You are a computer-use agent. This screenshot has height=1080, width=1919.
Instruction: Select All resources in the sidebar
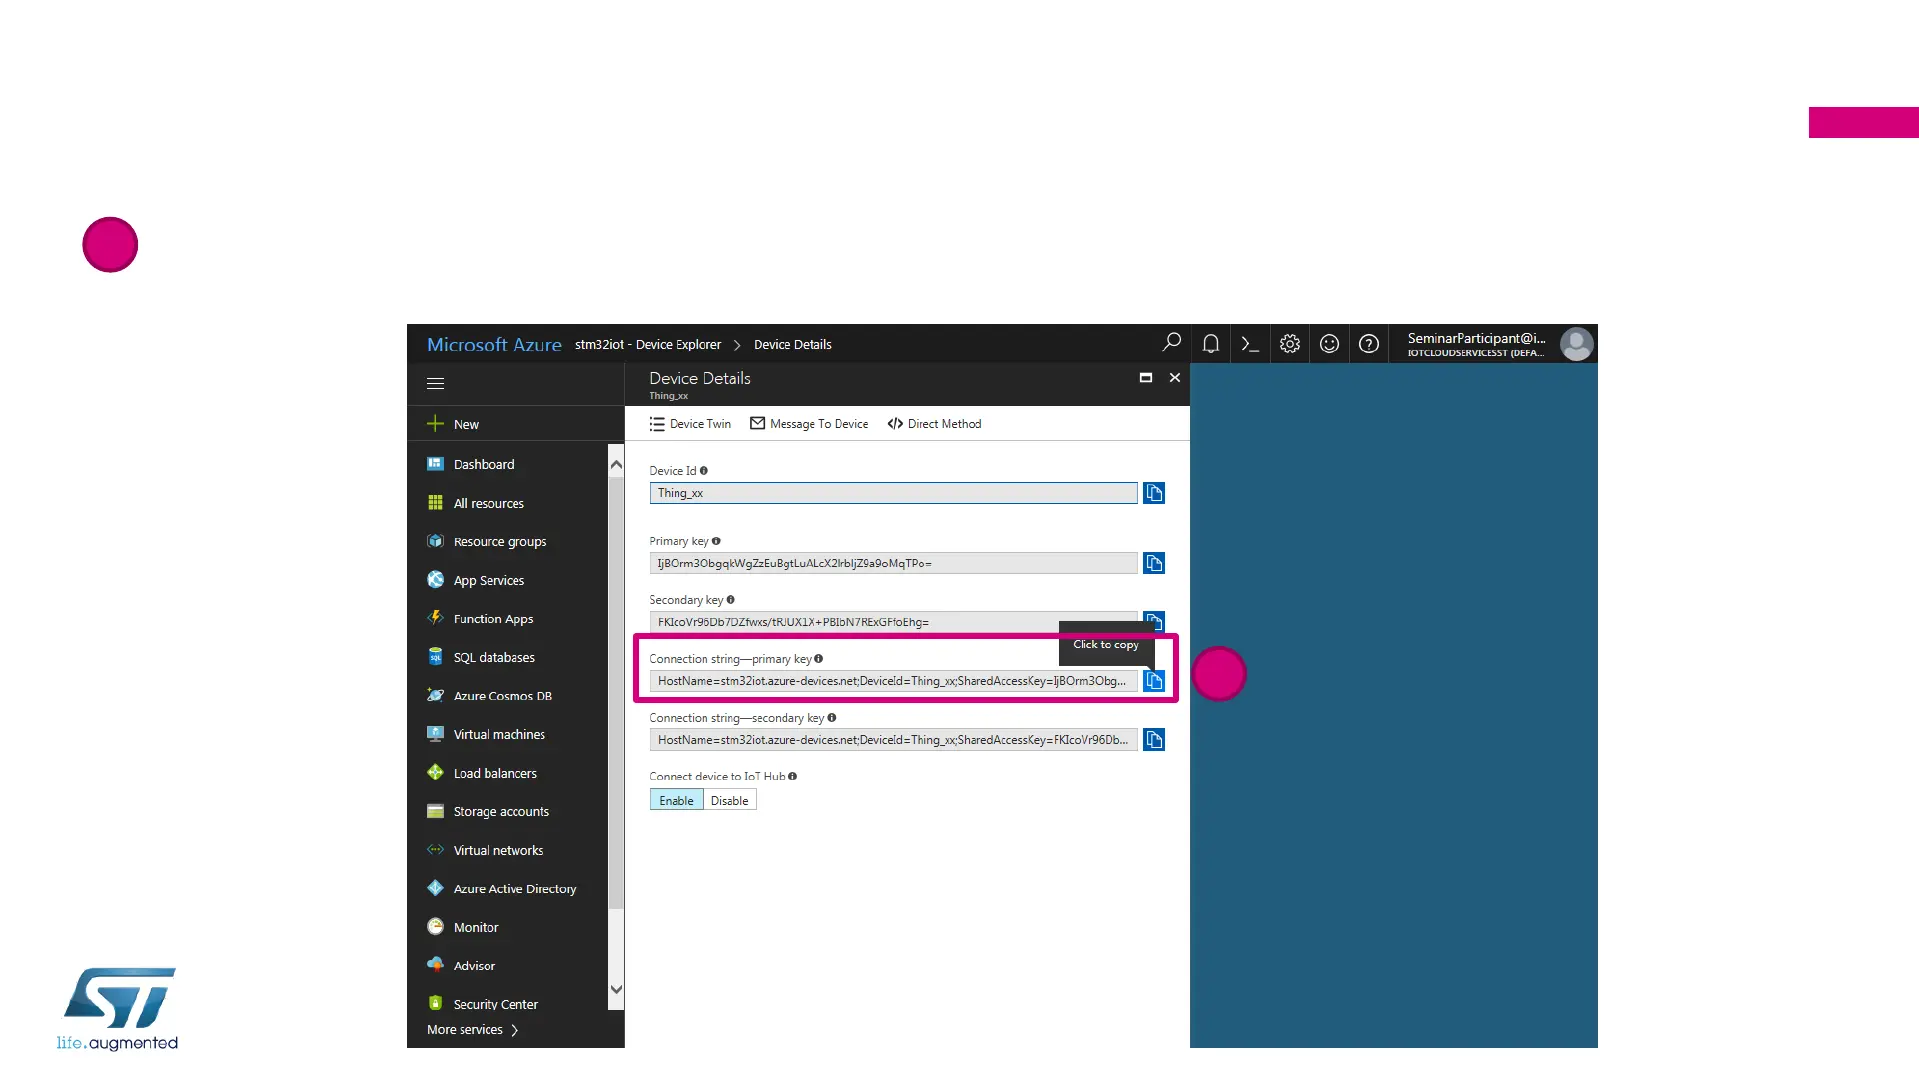point(489,503)
